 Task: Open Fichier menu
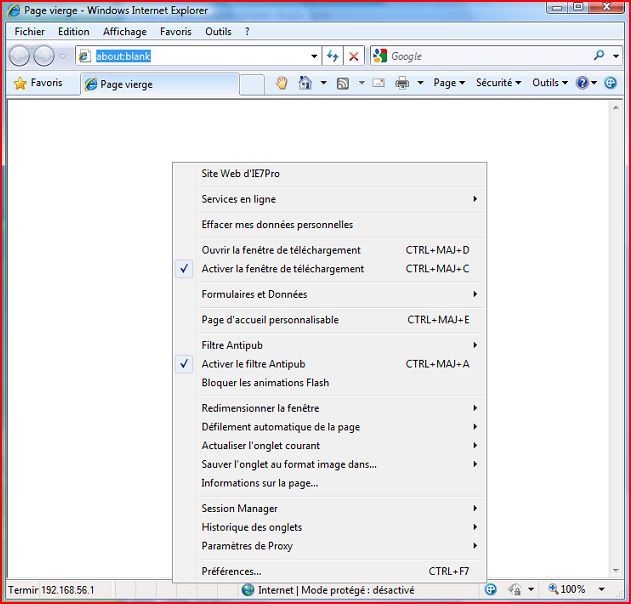point(30,31)
